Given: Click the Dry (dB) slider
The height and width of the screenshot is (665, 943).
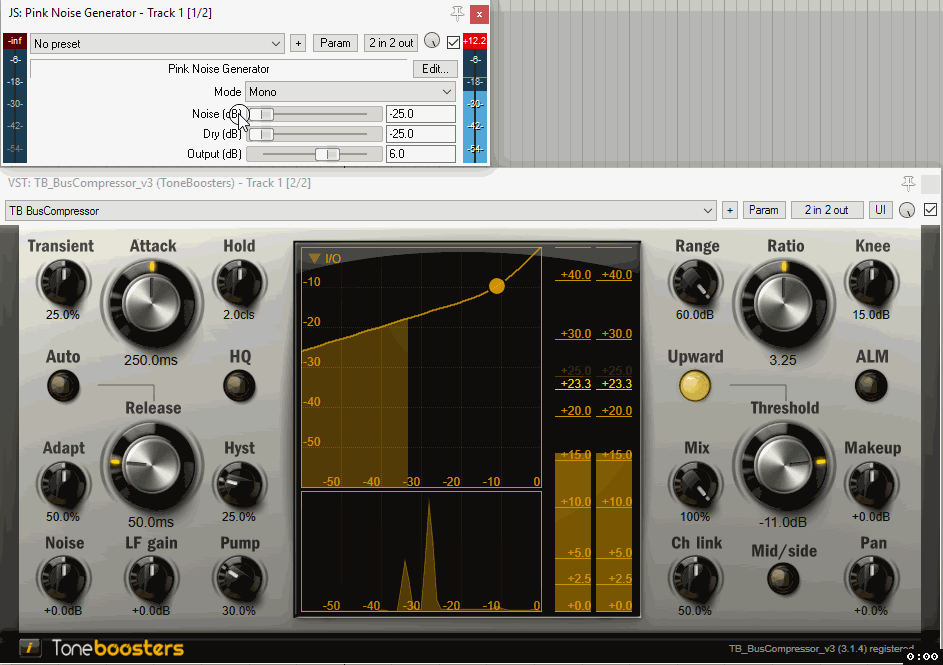Looking at the screenshot, I should tap(314, 133).
